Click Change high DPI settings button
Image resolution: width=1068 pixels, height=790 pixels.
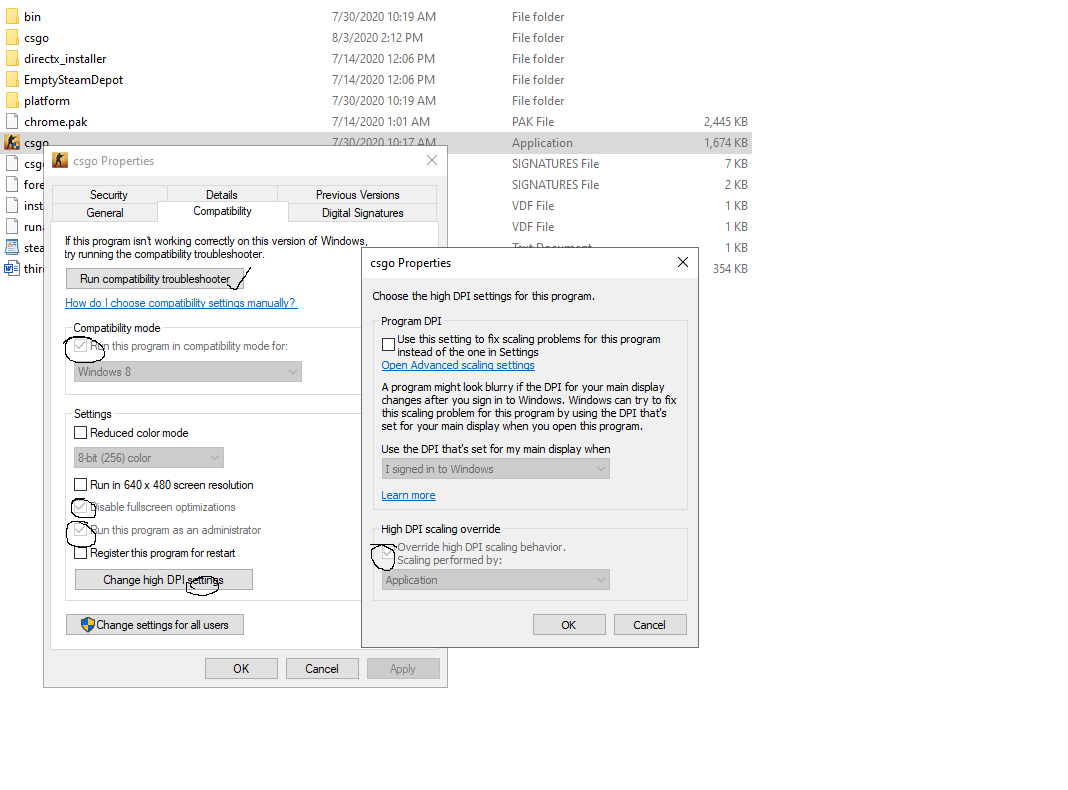(x=163, y=580)
